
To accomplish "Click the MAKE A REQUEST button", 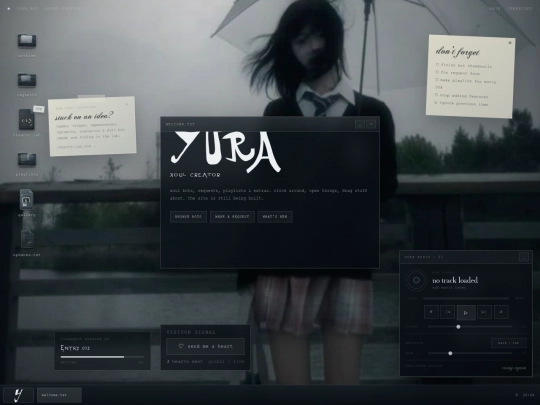I will click(232, 217).
